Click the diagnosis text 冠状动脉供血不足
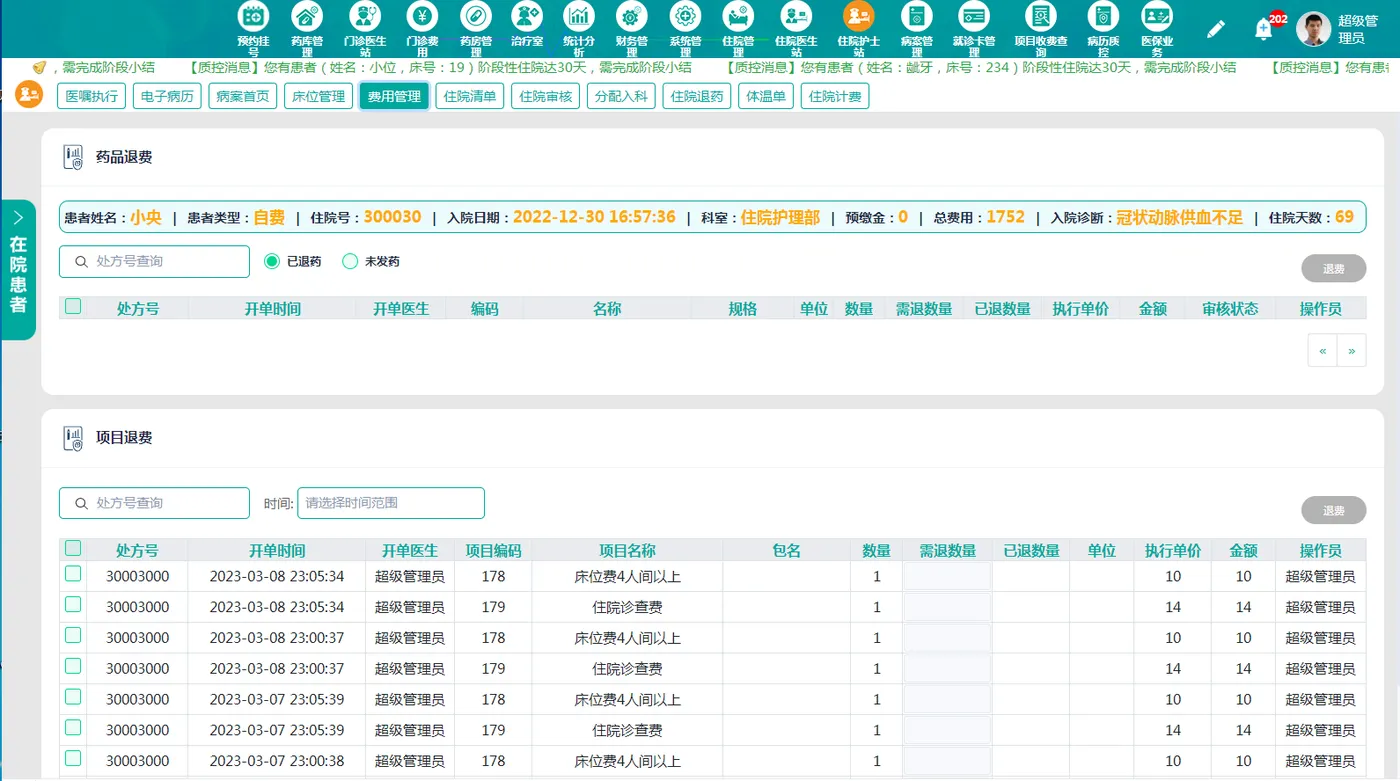This screenshot has width=1400, height=781. click(x=1179, y=217)
